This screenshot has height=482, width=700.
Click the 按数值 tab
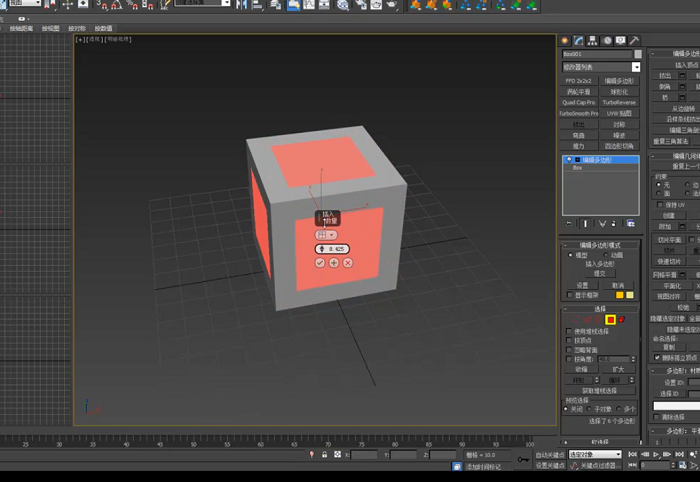(x=104, y=29)
